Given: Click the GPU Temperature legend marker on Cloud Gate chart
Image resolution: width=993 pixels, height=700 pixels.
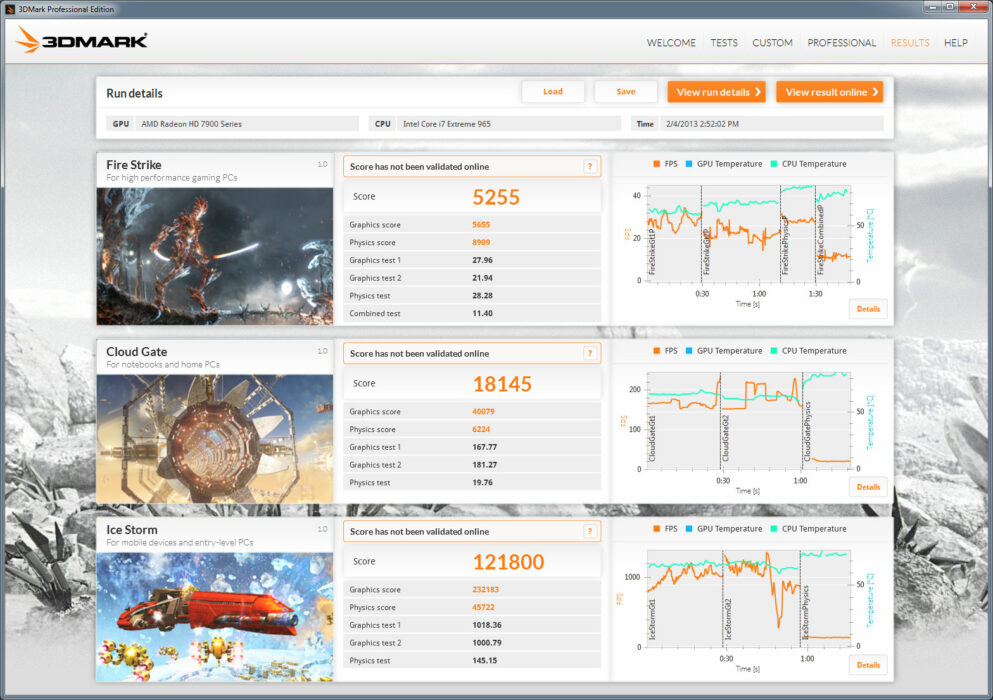Looking at the screenshot, I should click(687, 350).
